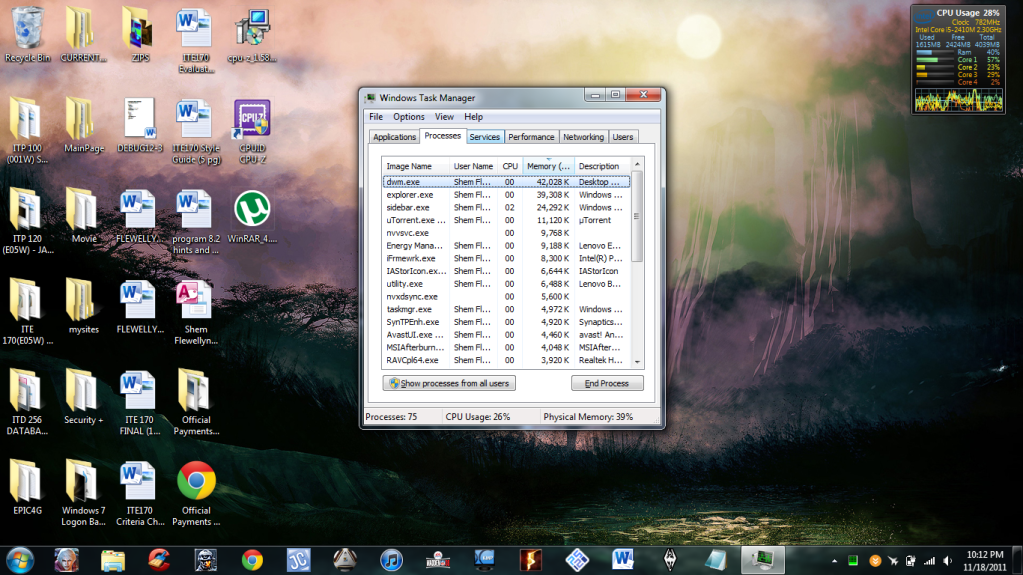Select the WinRAR_4... desktop icon
The width and height of the screenshot is (1023, 575).
[x=252, y=215]
